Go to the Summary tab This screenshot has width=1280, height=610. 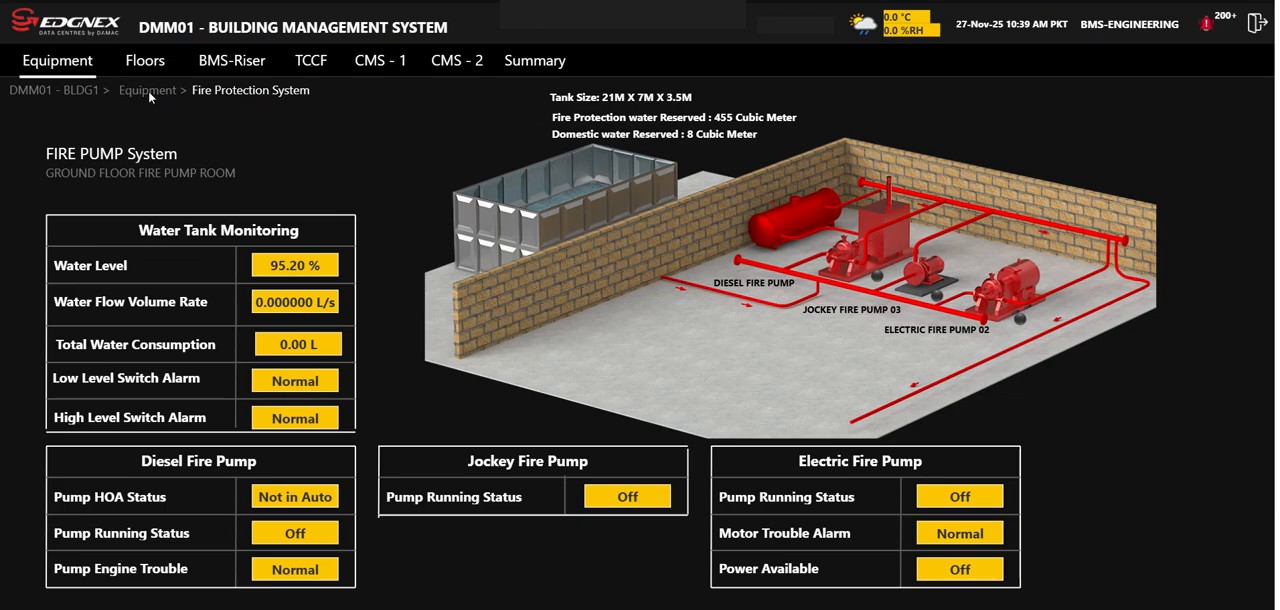click(535, 60)
